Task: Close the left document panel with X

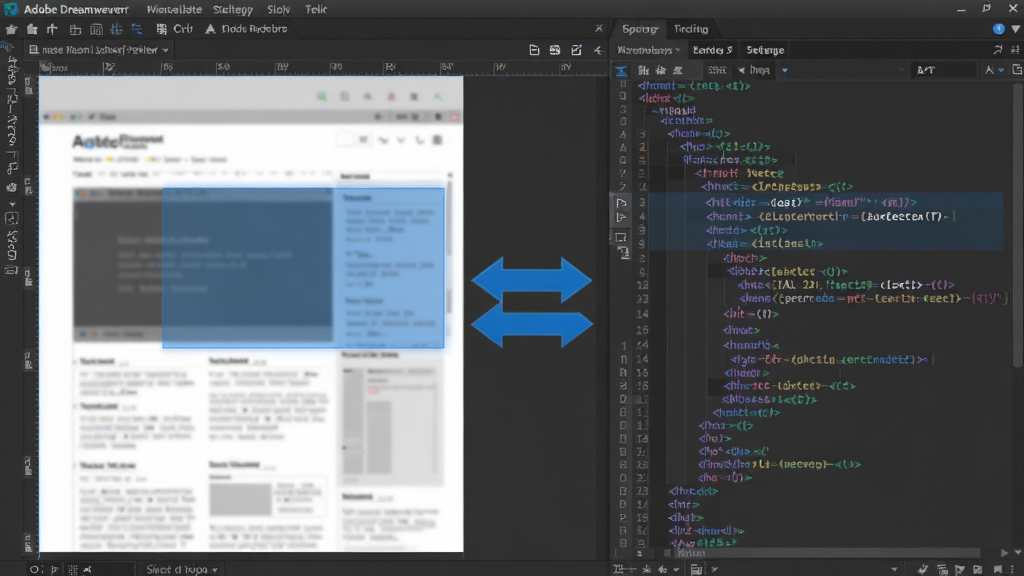Action: 599,28
